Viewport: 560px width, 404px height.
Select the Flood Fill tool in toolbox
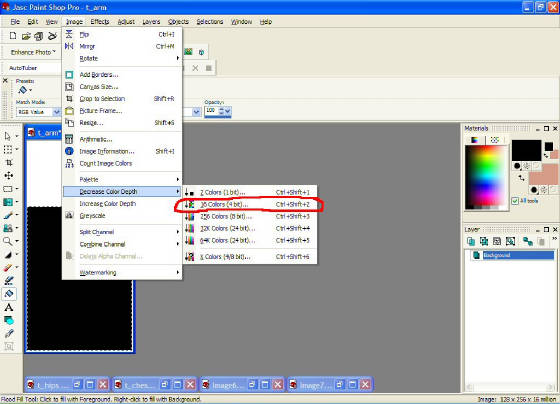click(9, 294)
